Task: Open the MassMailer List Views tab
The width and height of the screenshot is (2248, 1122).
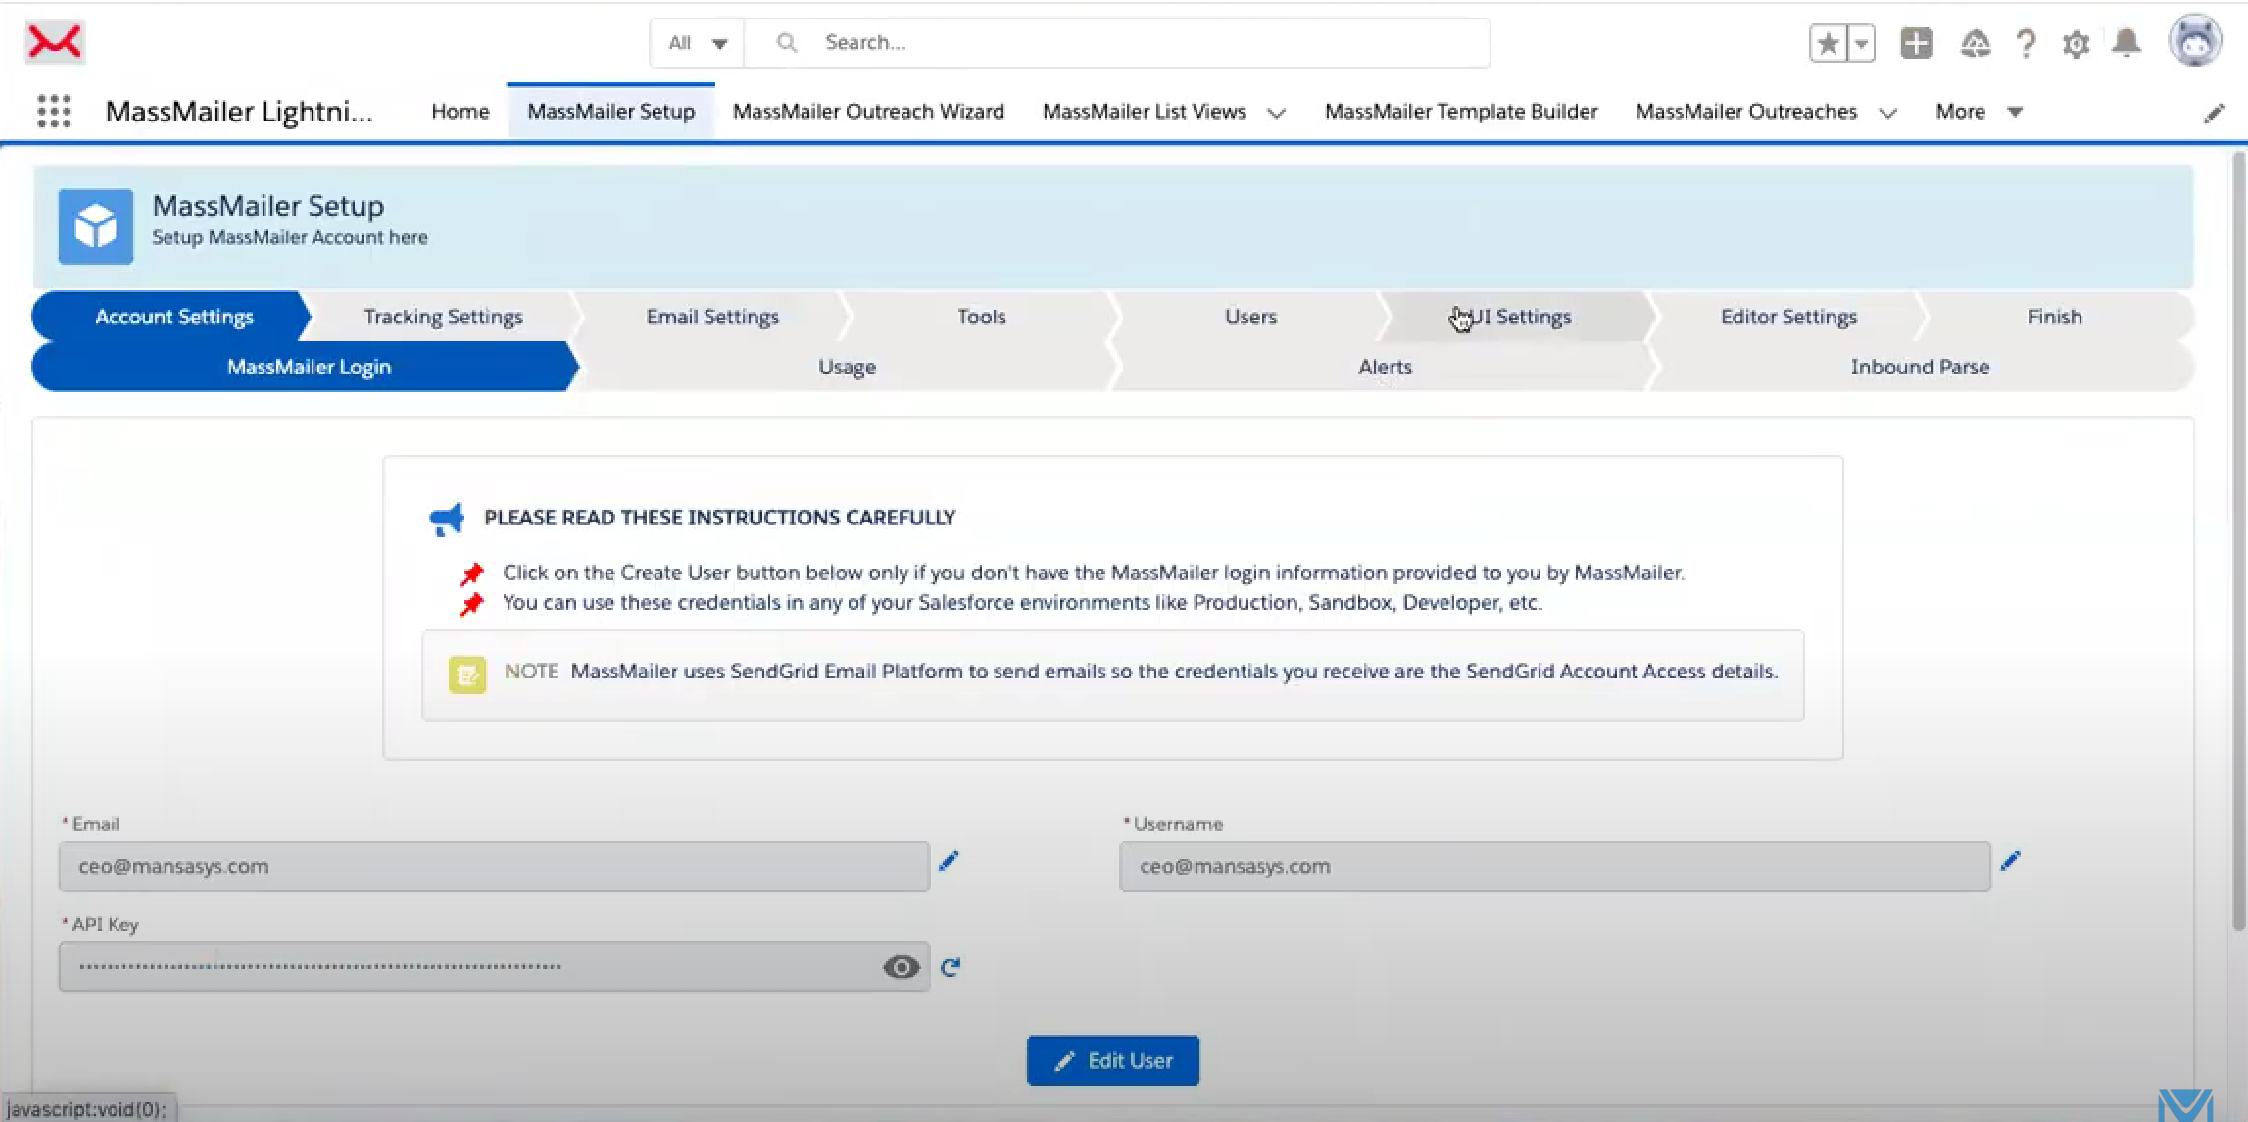Action: (x=1144, y=112)
